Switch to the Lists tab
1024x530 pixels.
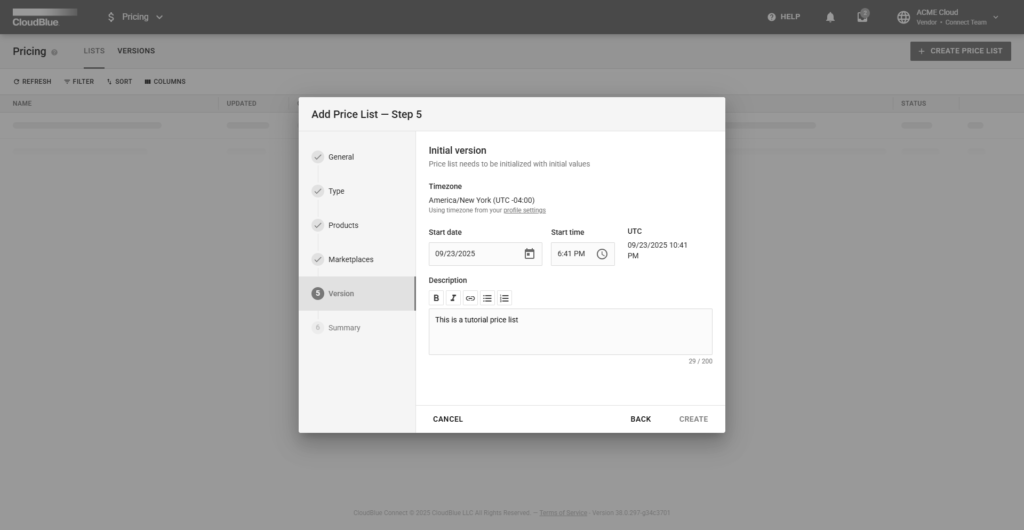(x=94, y=51)
